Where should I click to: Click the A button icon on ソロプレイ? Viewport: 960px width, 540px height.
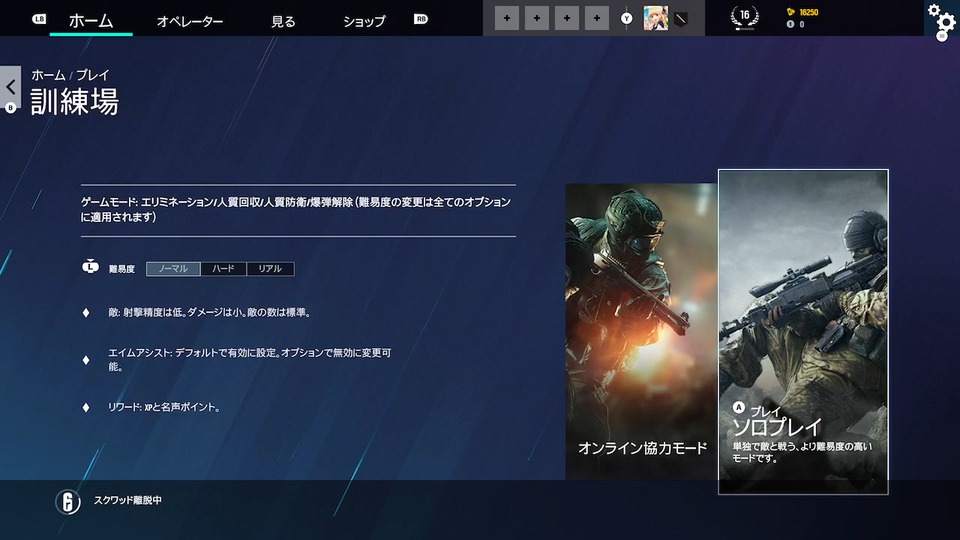click(739, 407)
